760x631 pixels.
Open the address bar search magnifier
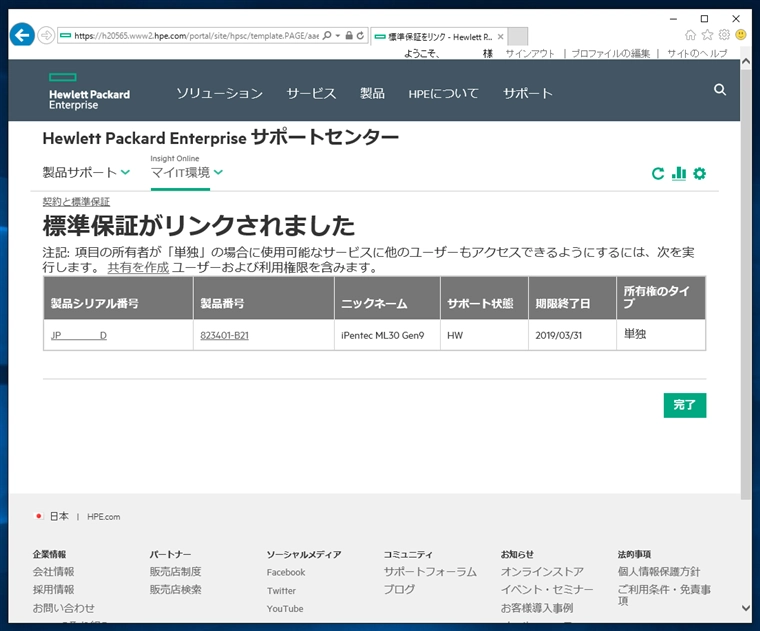click(x=327, y=35)
